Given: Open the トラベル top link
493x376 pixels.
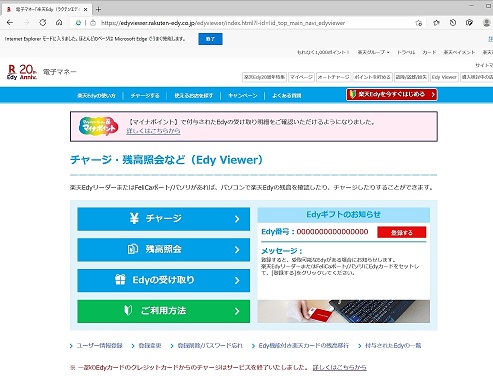Looking at the screenshot, I should 406,52.
